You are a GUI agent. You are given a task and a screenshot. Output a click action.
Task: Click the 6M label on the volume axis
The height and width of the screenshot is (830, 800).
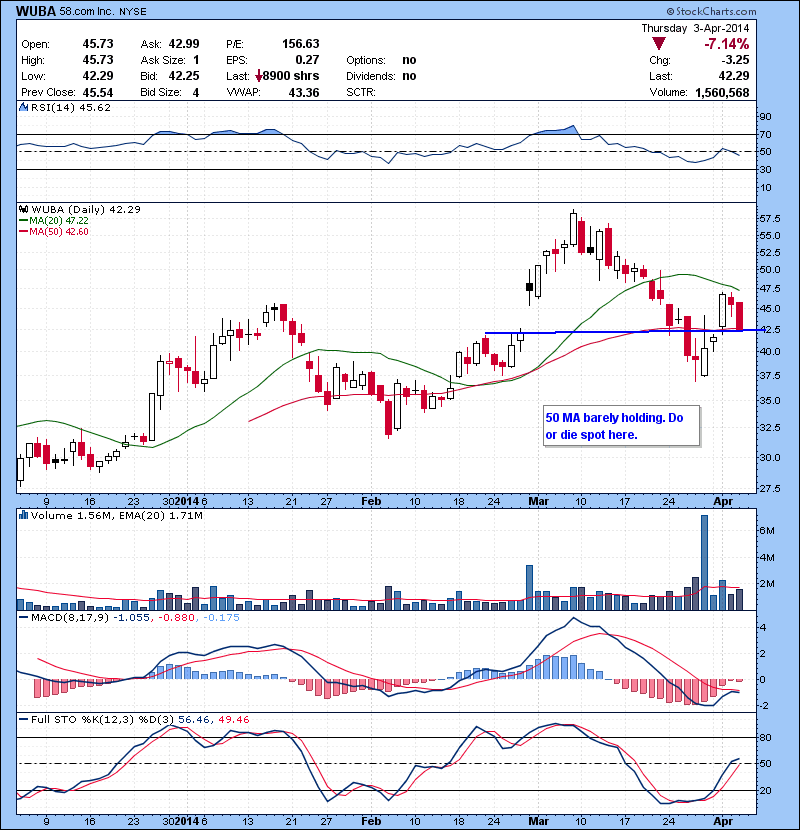[x=767, y=530]
